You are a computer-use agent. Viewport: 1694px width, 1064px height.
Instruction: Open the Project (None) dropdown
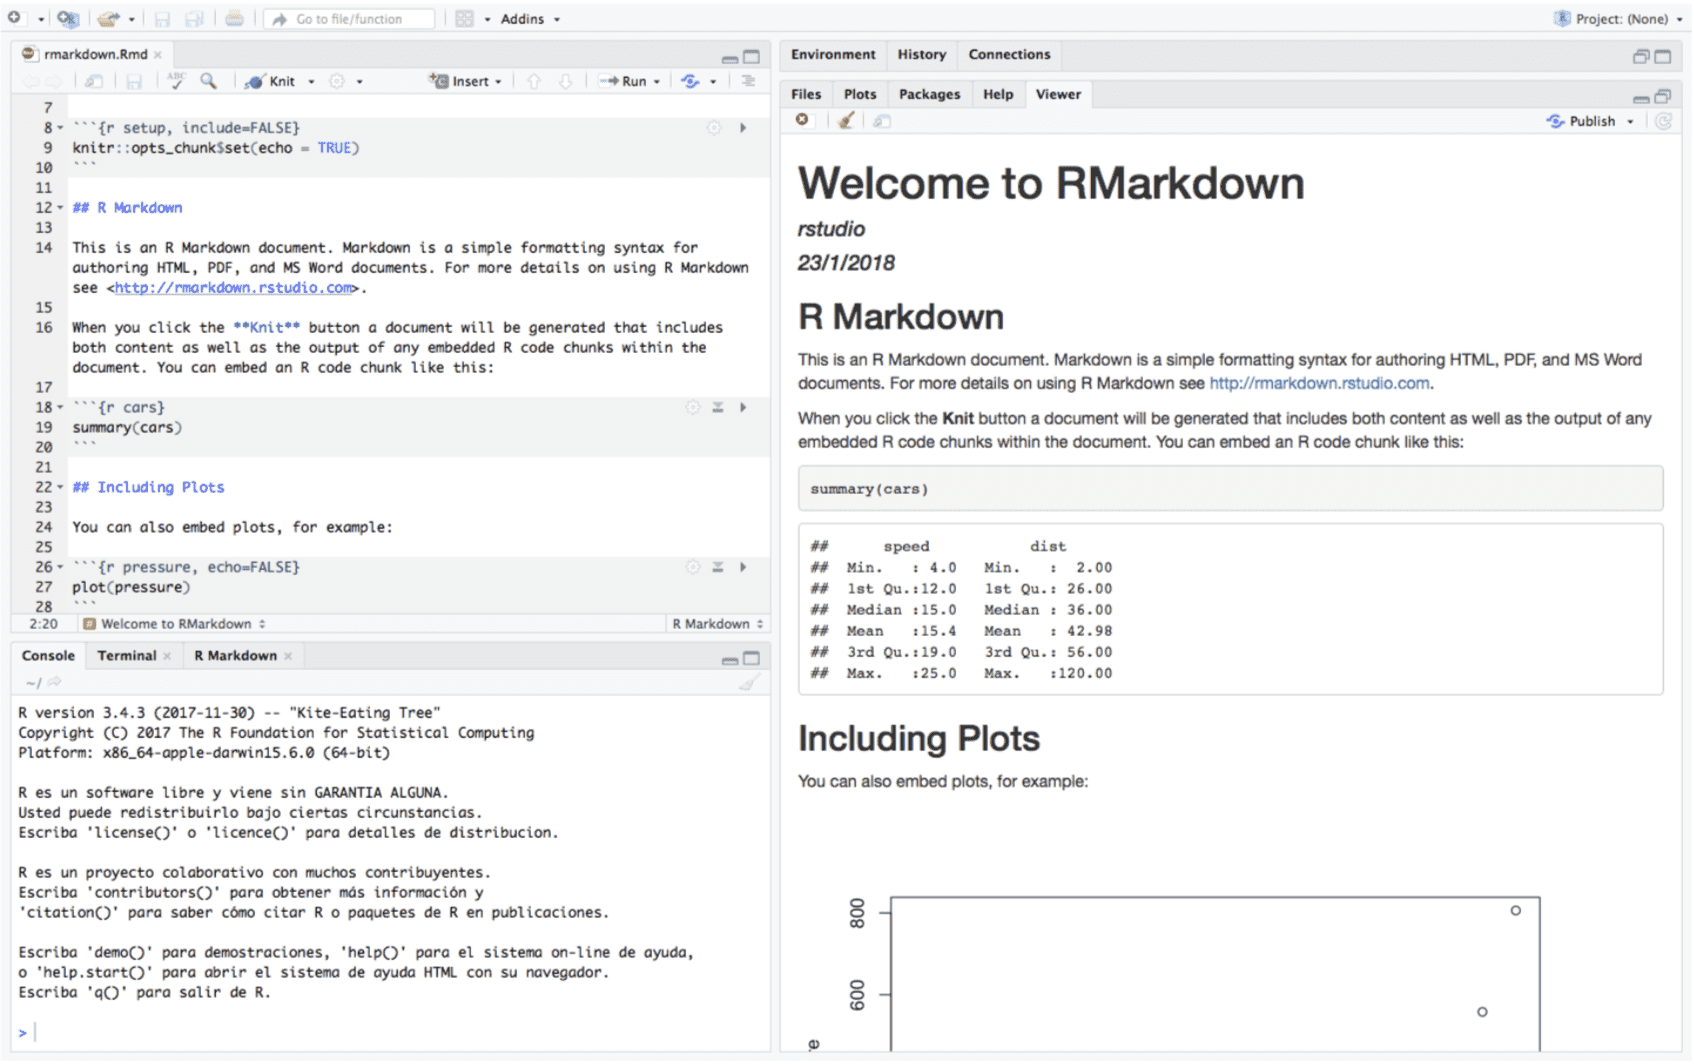tap(1618, 19)
